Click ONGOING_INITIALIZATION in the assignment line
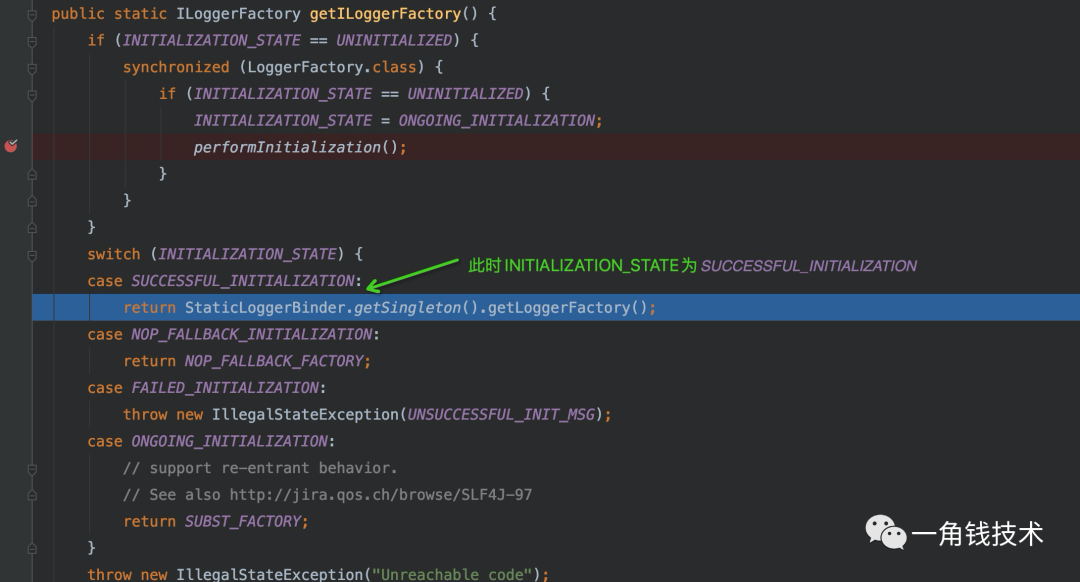Screen dimensions: 1080x582 497,121
